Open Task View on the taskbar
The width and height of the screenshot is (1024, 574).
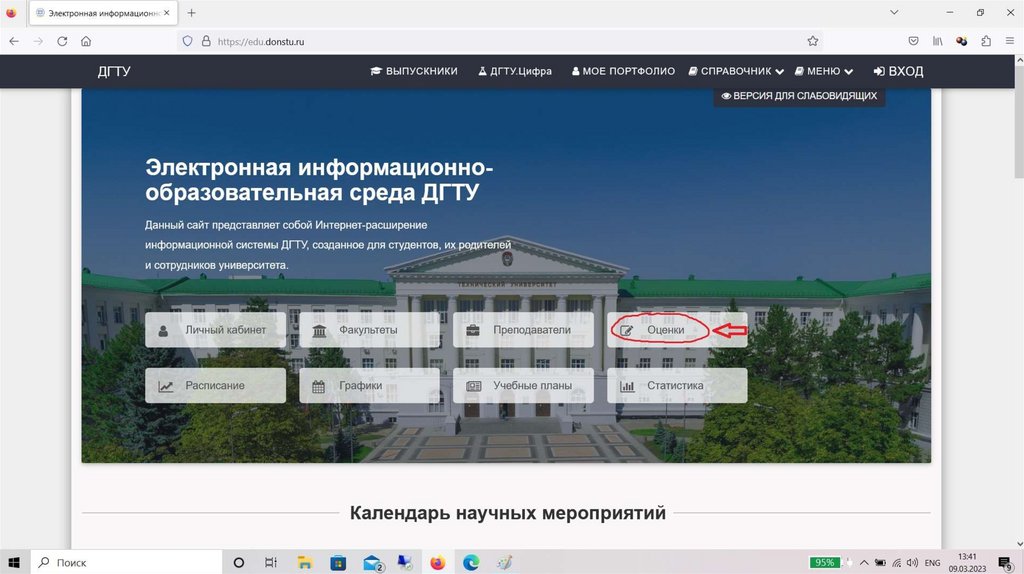click(270, 562)
